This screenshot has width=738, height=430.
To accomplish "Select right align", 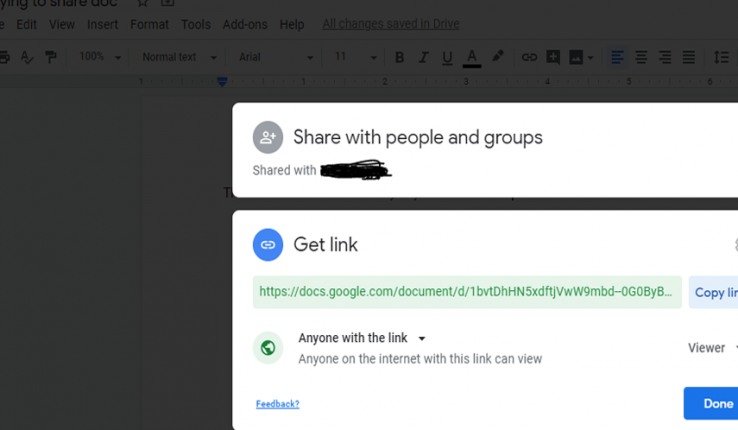I will click(x=665, y=57).
